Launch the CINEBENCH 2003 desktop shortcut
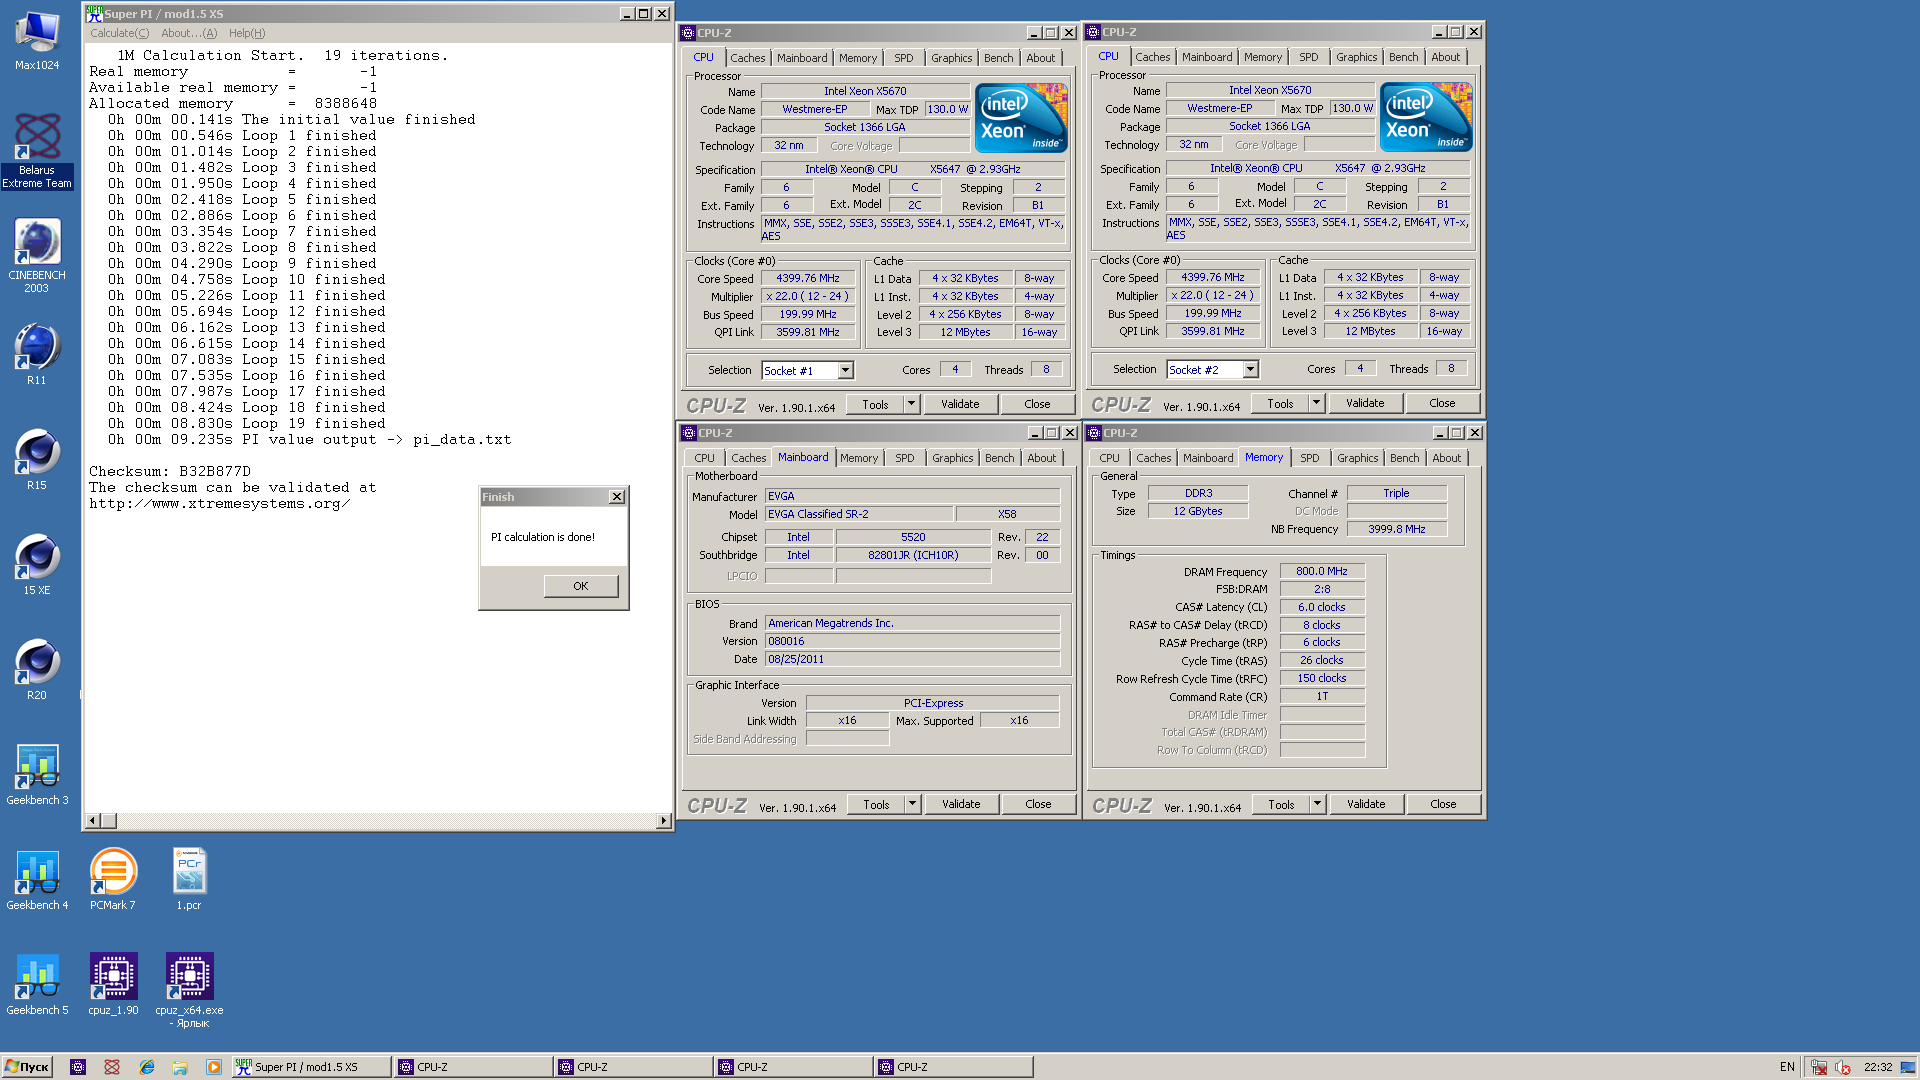 tap(37, 256)
